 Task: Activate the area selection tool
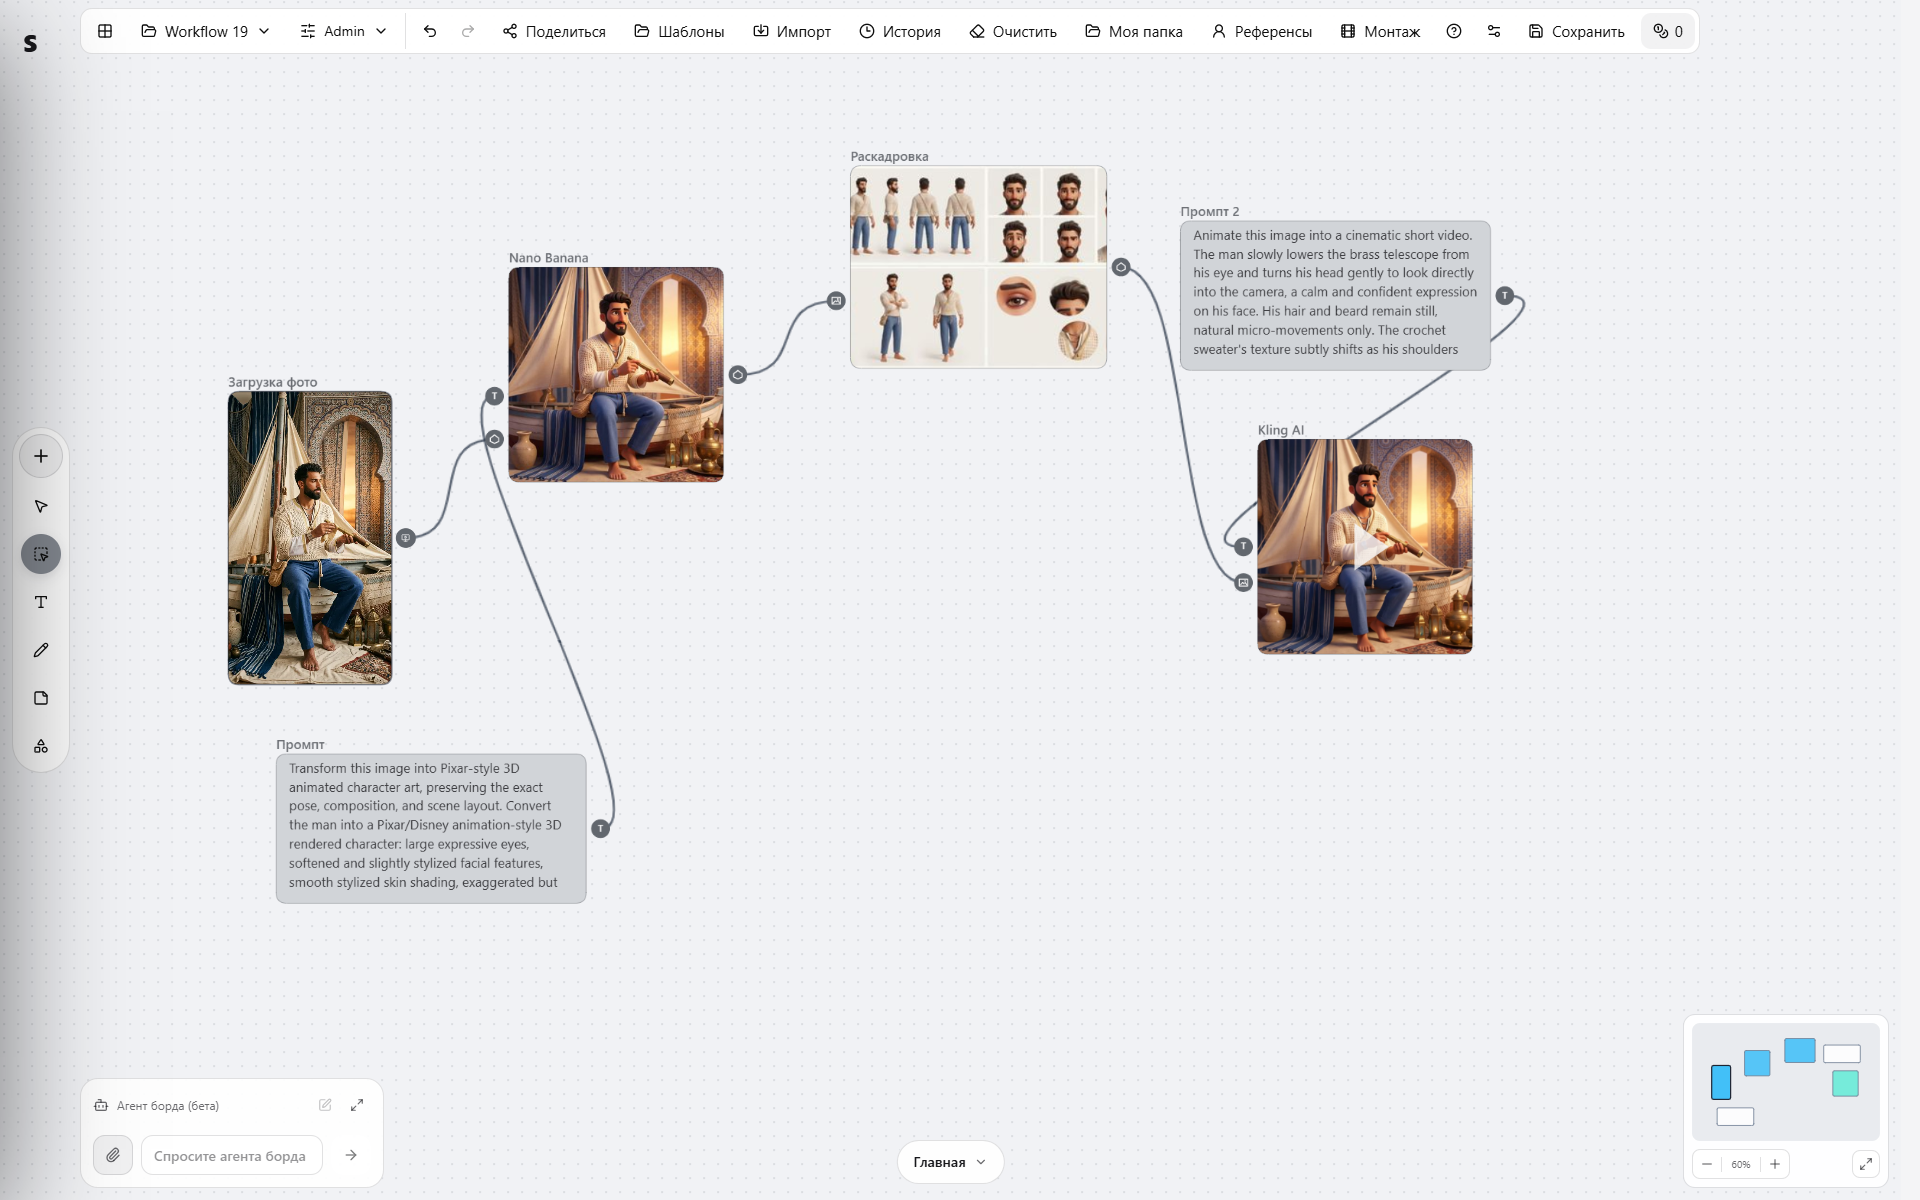coord(41,554)
